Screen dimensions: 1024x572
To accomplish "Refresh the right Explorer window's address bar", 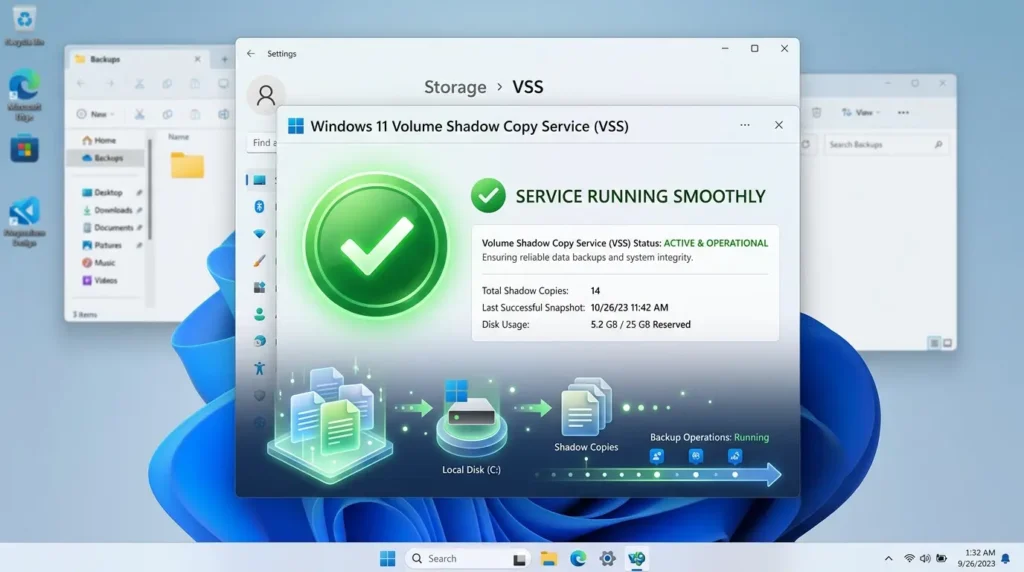I will pos(805,144).
